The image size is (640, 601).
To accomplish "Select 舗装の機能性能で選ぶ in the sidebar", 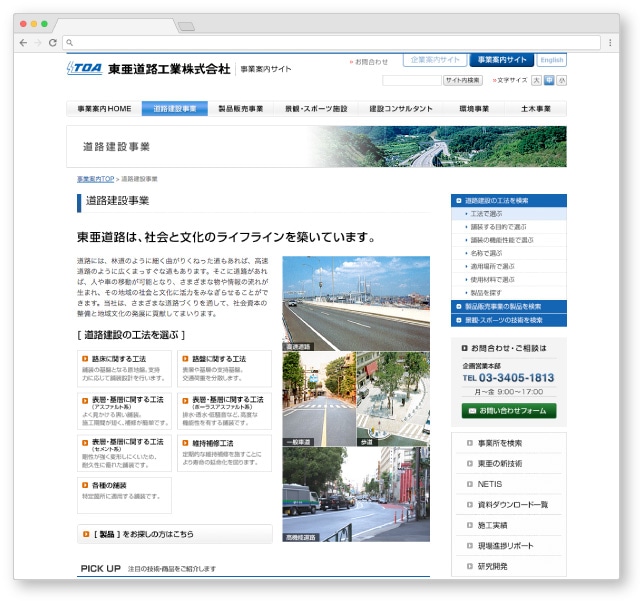I will click(x=509, y=240).
